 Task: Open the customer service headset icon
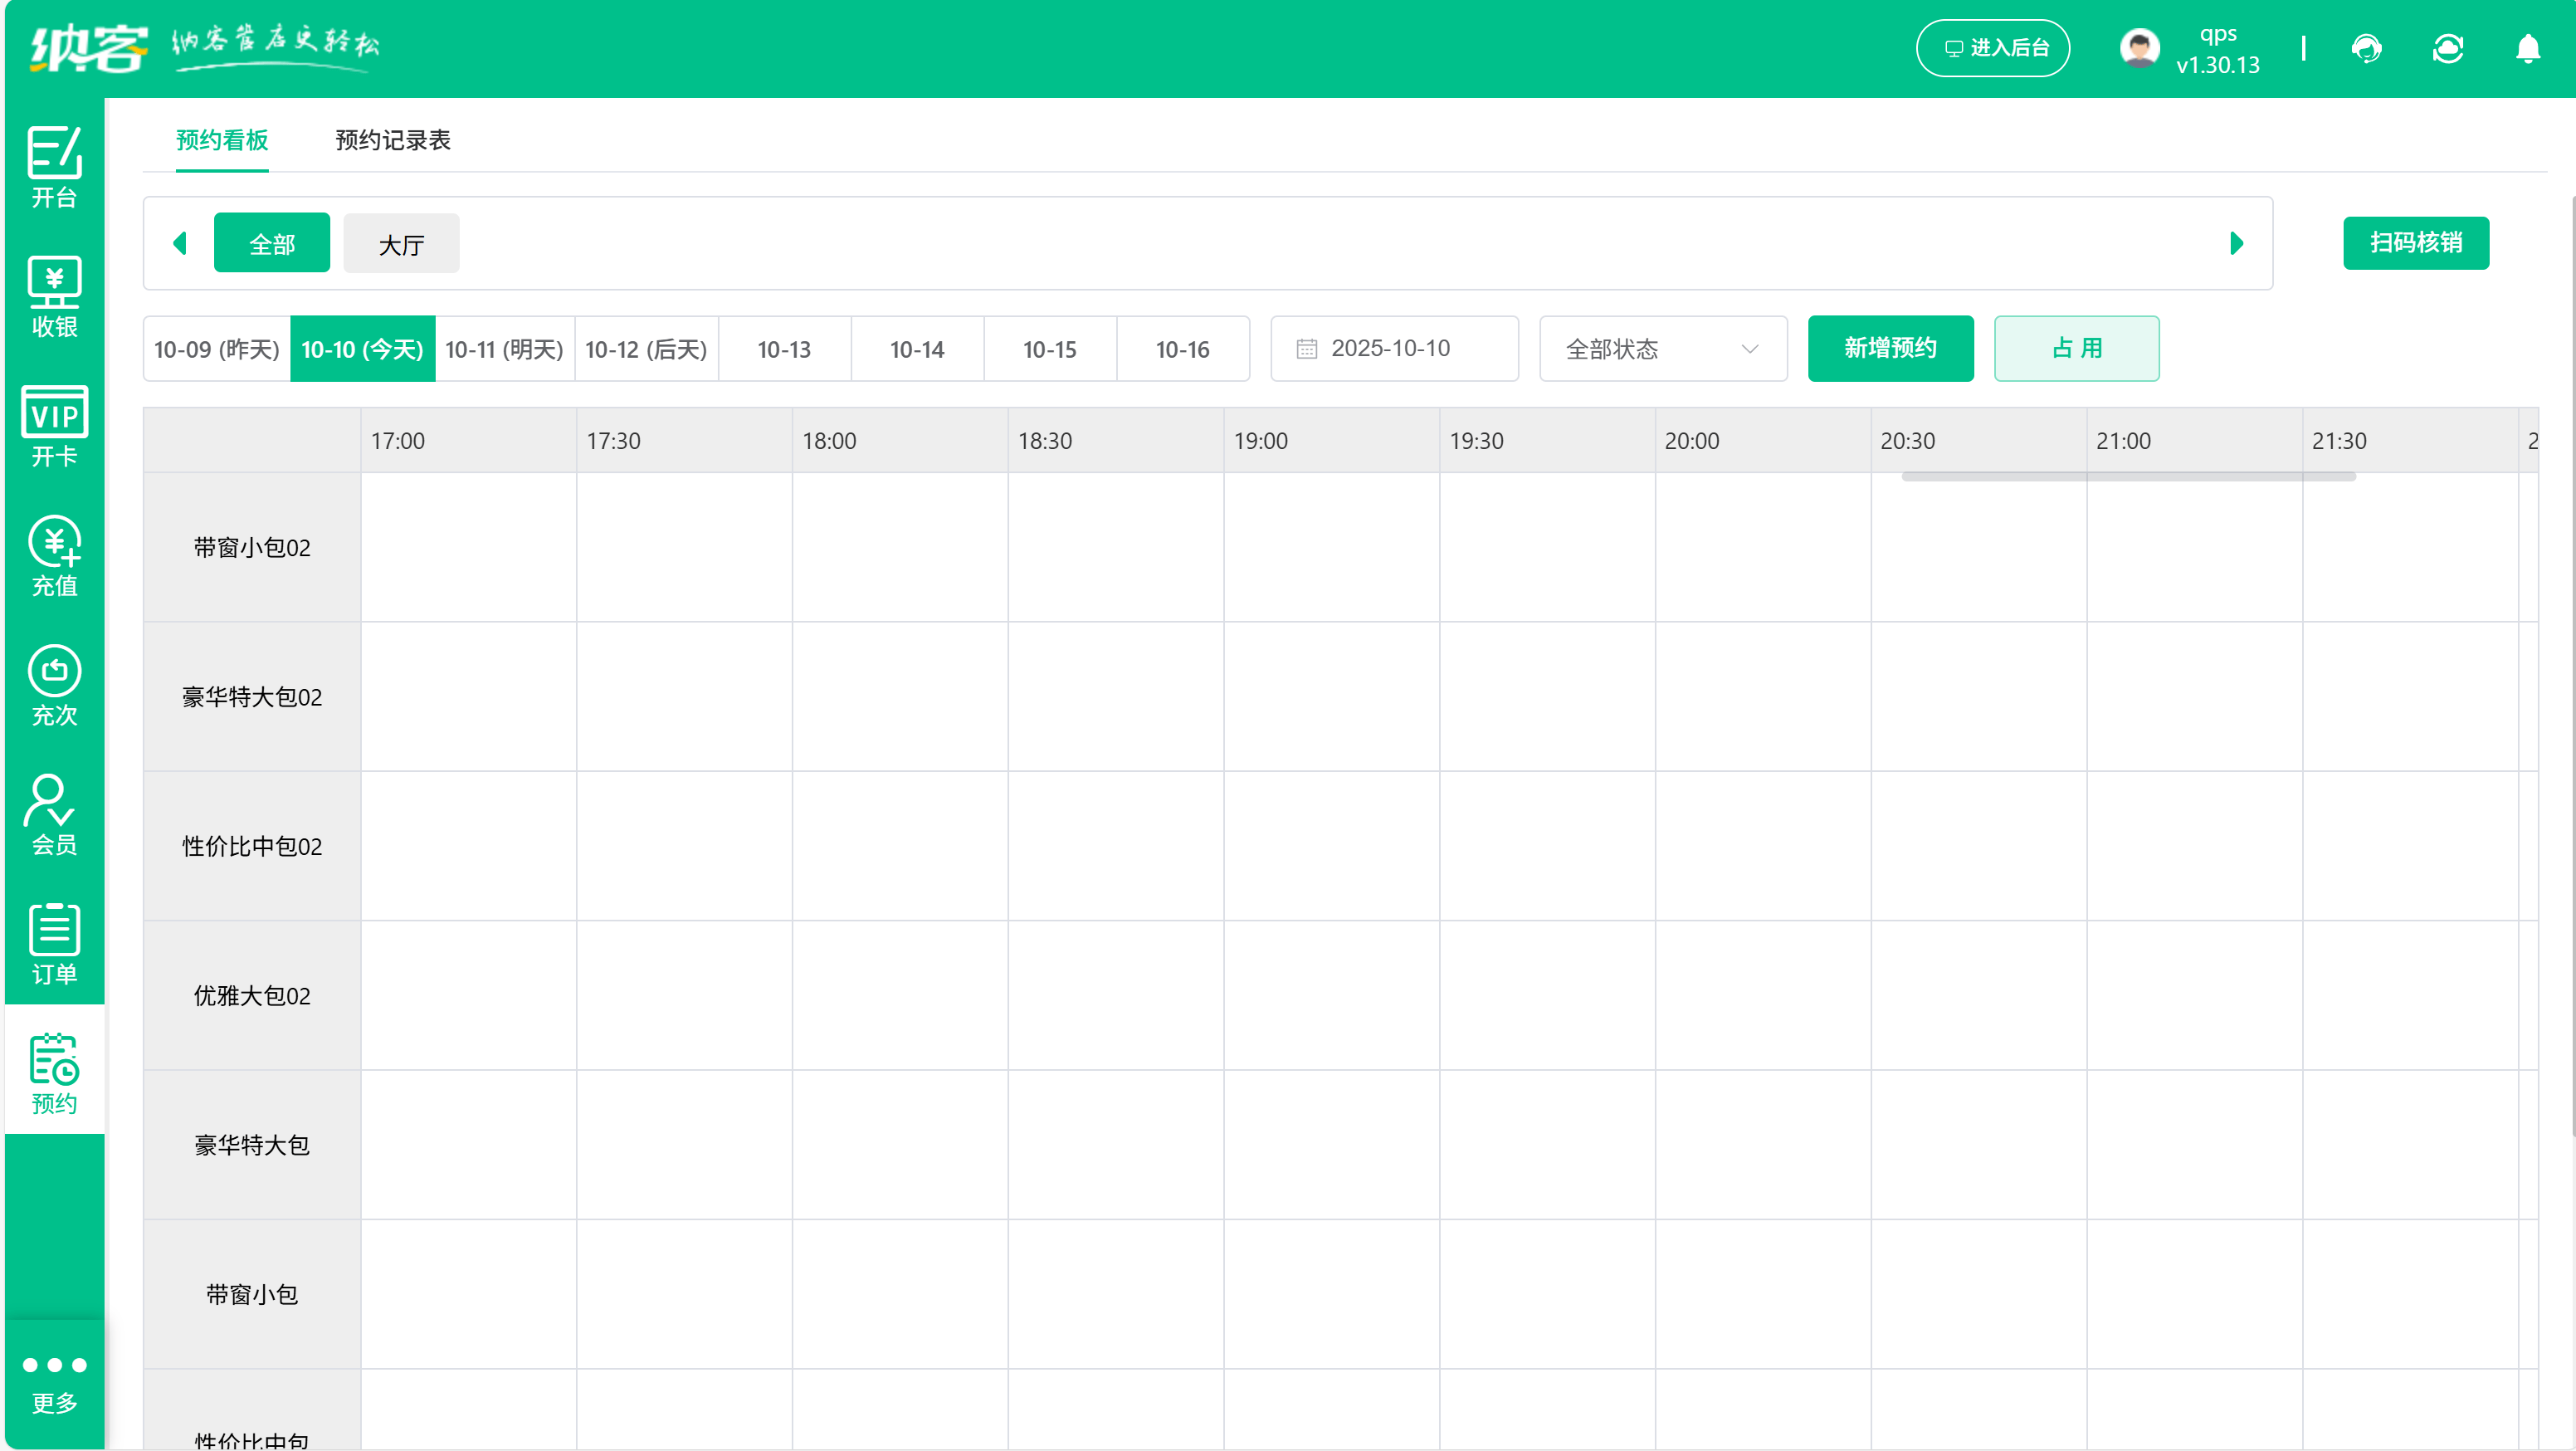pyautogui.click(x=2367, y=48)
